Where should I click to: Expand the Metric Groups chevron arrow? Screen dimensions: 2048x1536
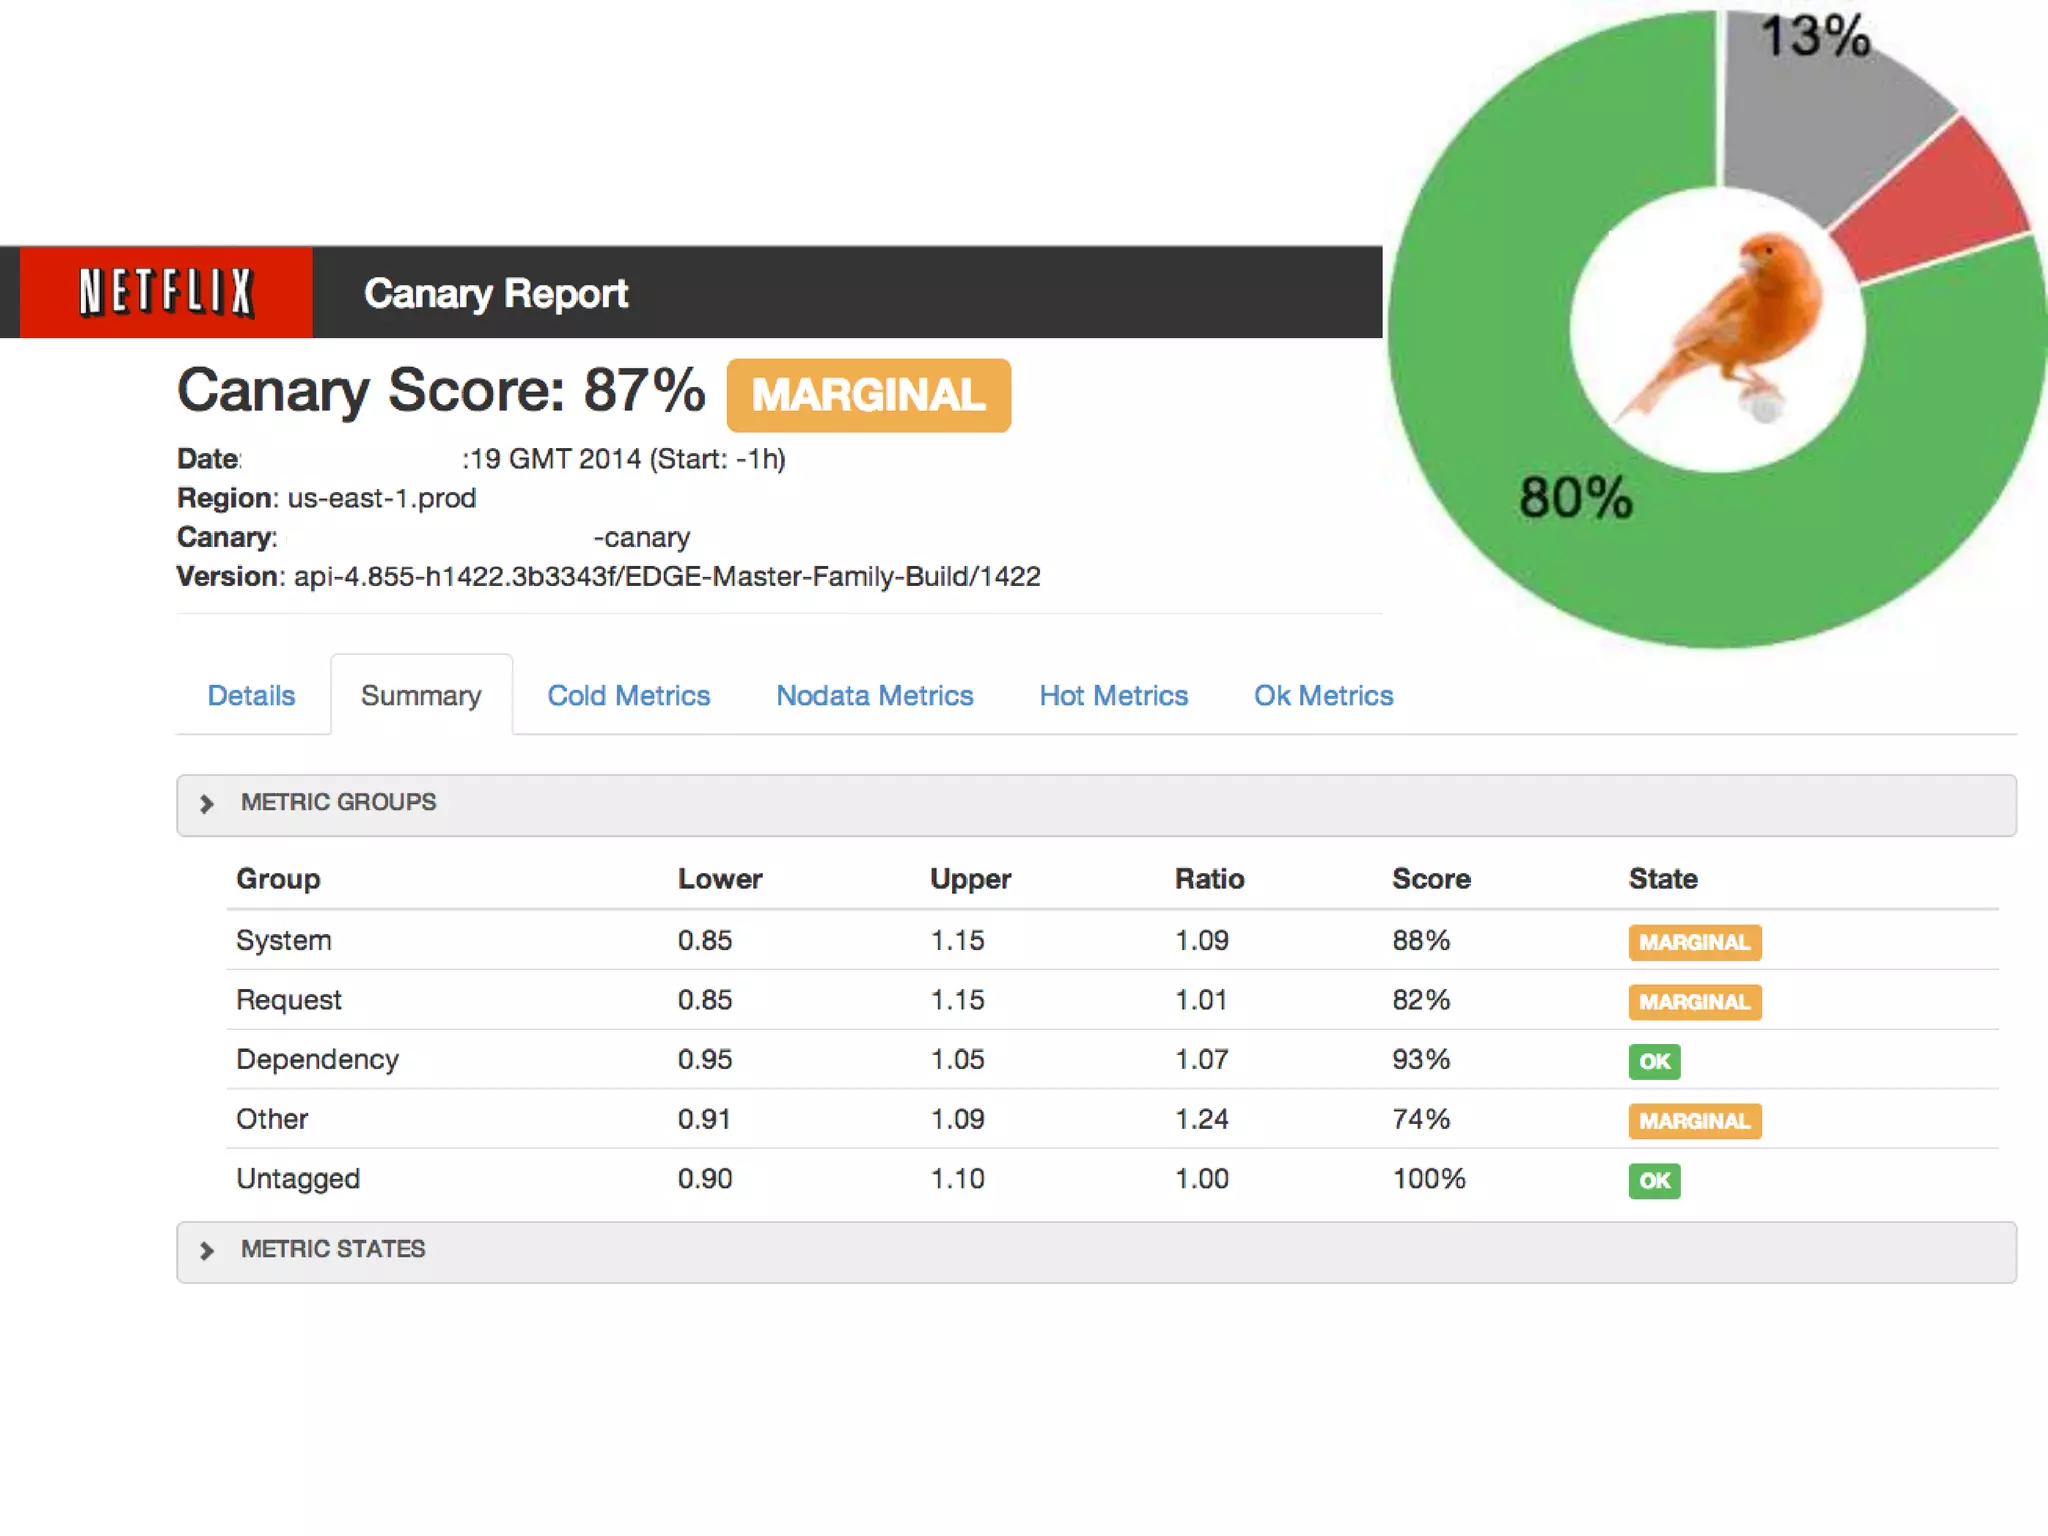pos(207,804)
